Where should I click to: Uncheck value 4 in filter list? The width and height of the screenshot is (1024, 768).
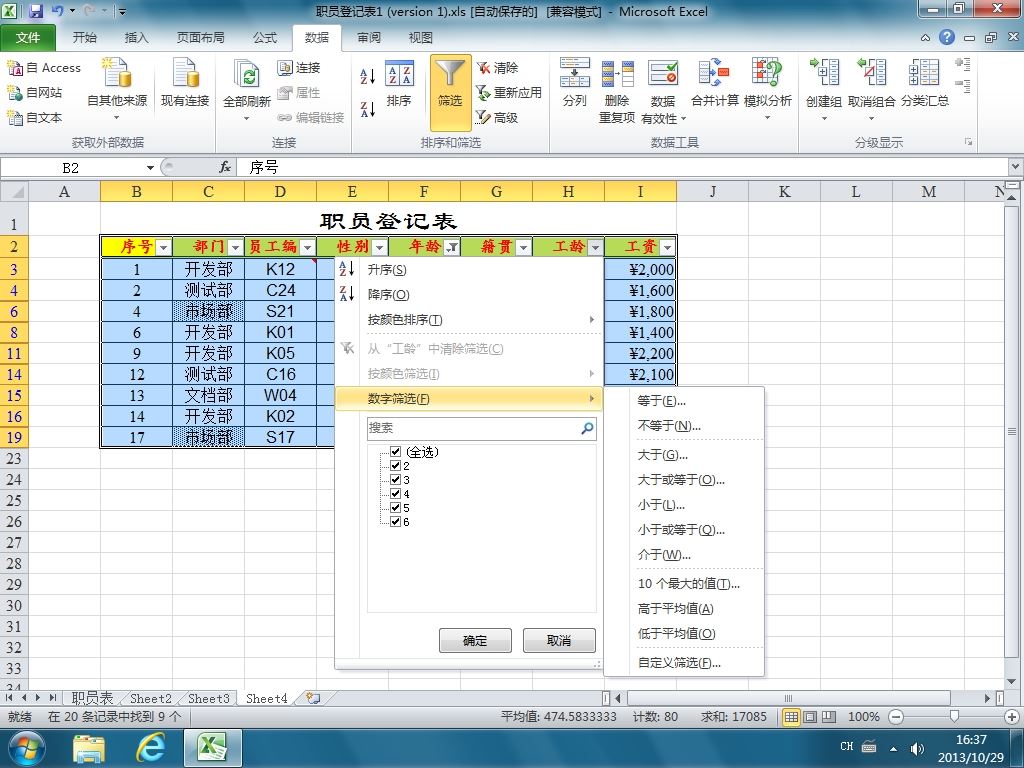(x=395, y=494)
